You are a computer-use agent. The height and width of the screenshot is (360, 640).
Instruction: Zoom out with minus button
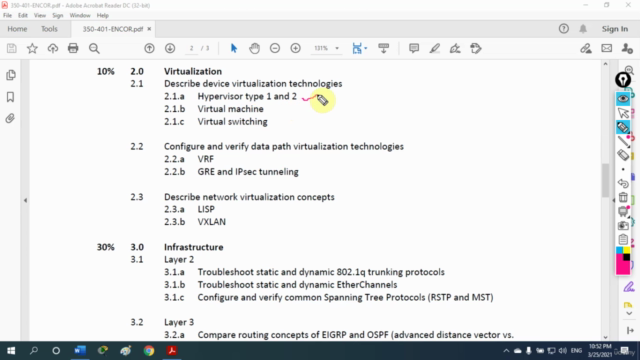tap(275, 49)
